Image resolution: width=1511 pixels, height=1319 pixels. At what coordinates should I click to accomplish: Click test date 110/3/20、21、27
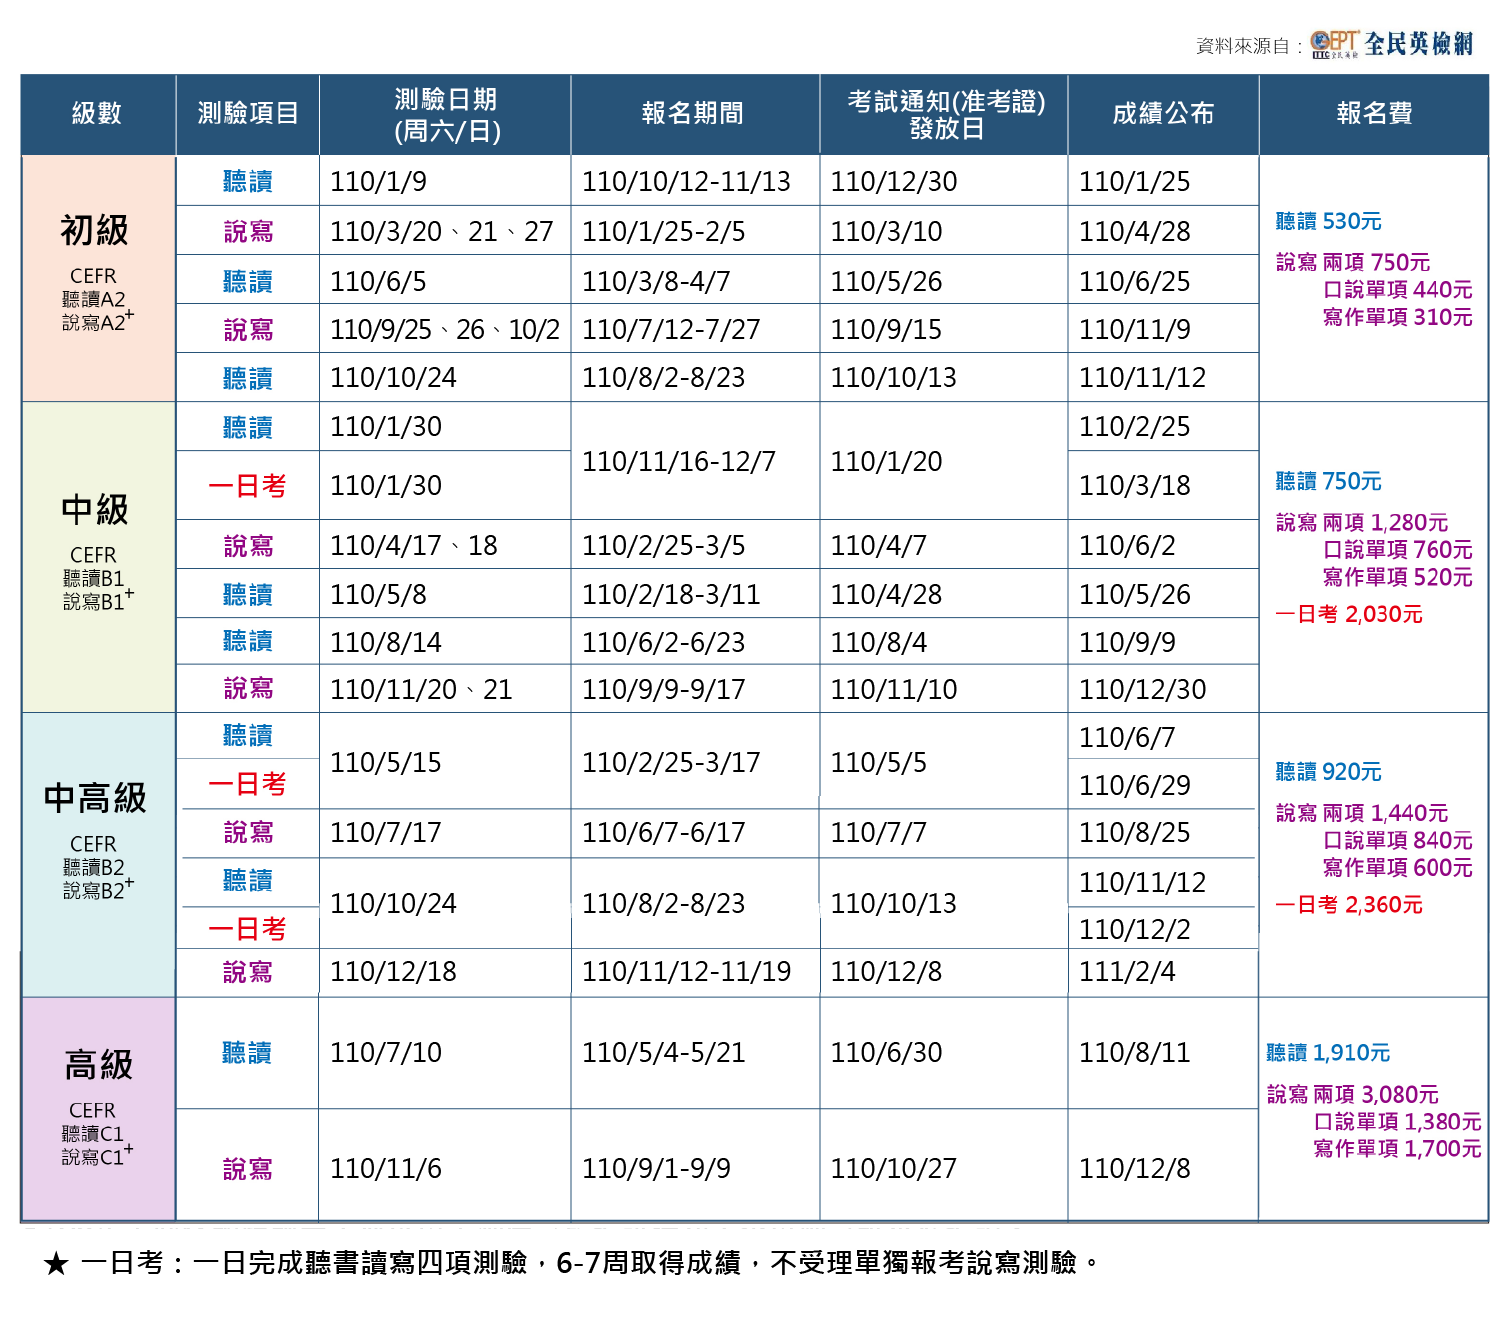[441, 232]
